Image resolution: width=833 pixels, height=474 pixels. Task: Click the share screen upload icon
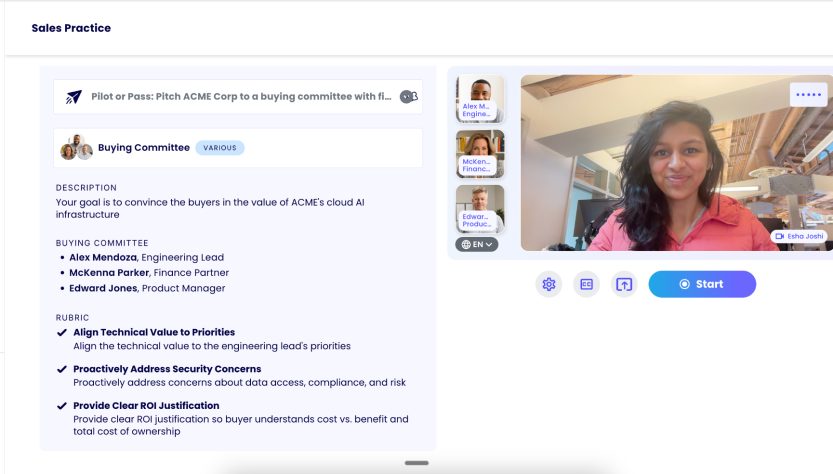click(624, 284)
